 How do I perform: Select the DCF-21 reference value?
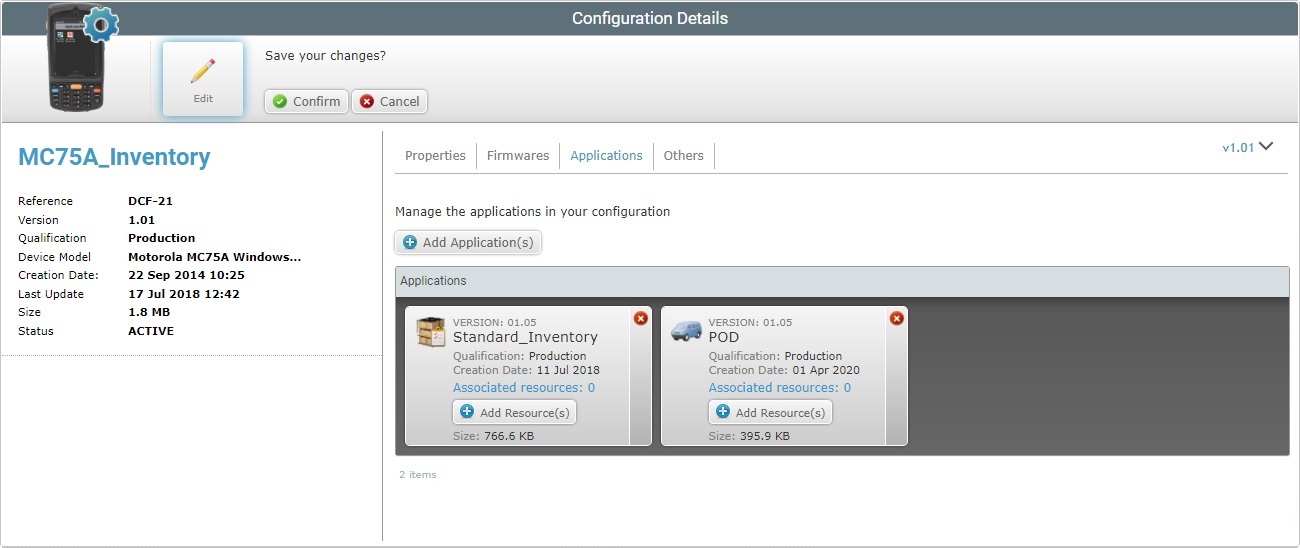point(150,201)
